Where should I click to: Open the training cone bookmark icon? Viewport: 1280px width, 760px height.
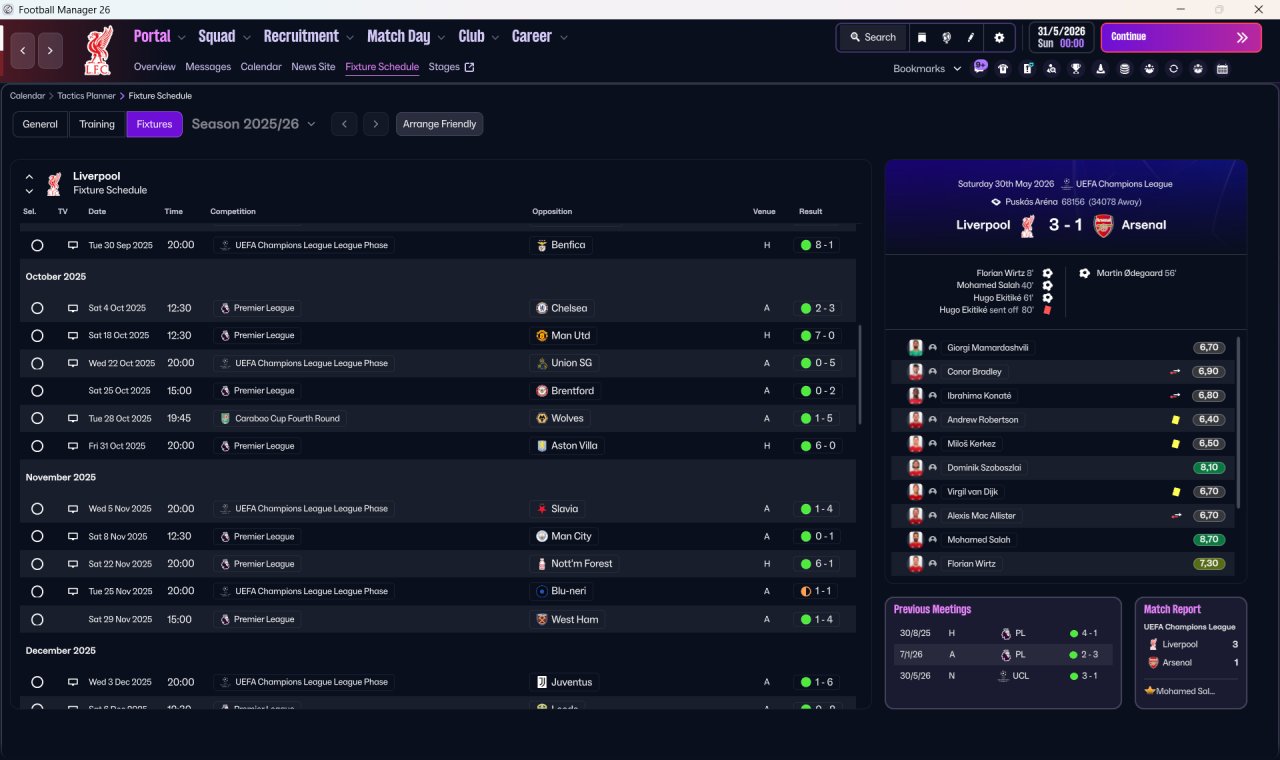1100,69
